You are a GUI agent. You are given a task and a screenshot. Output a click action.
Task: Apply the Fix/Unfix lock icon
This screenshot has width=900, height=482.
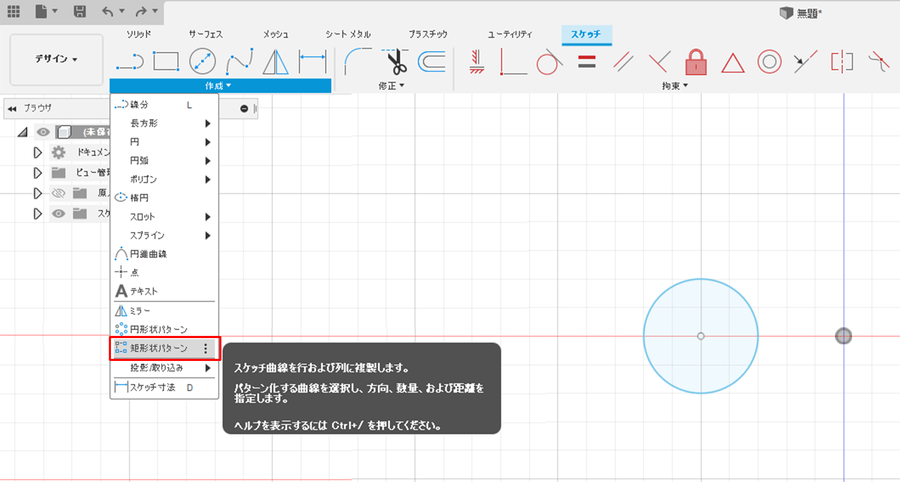tap(696, 61)
